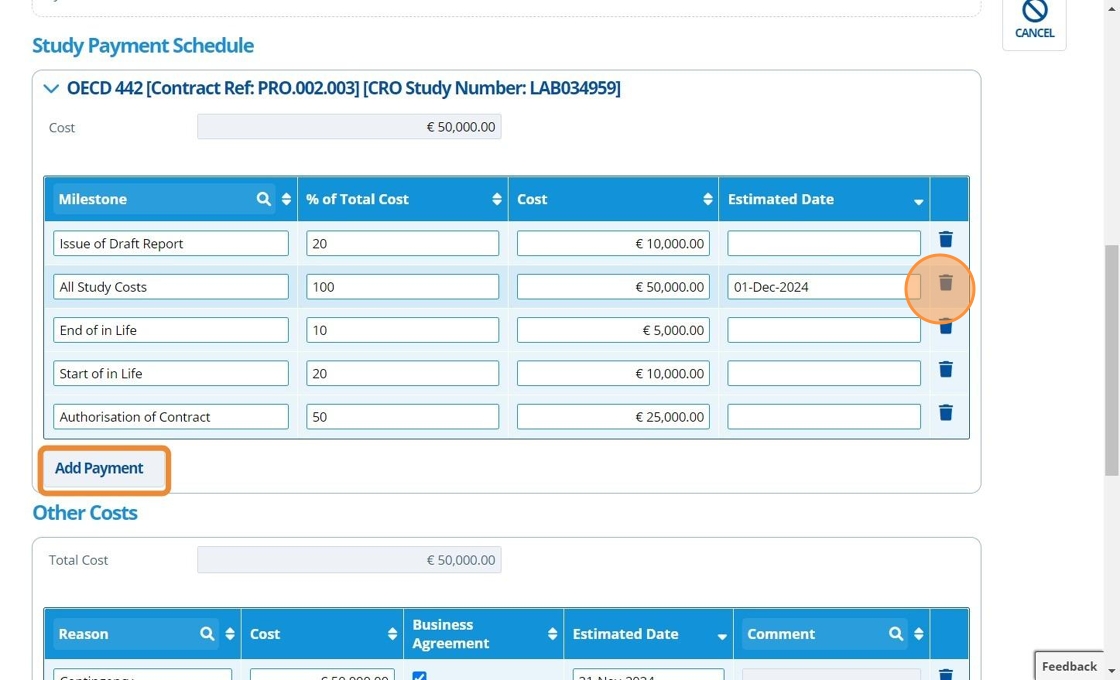Sort the Milestone column
This screenshot has width=1120, height=680.
coord(286,199)
